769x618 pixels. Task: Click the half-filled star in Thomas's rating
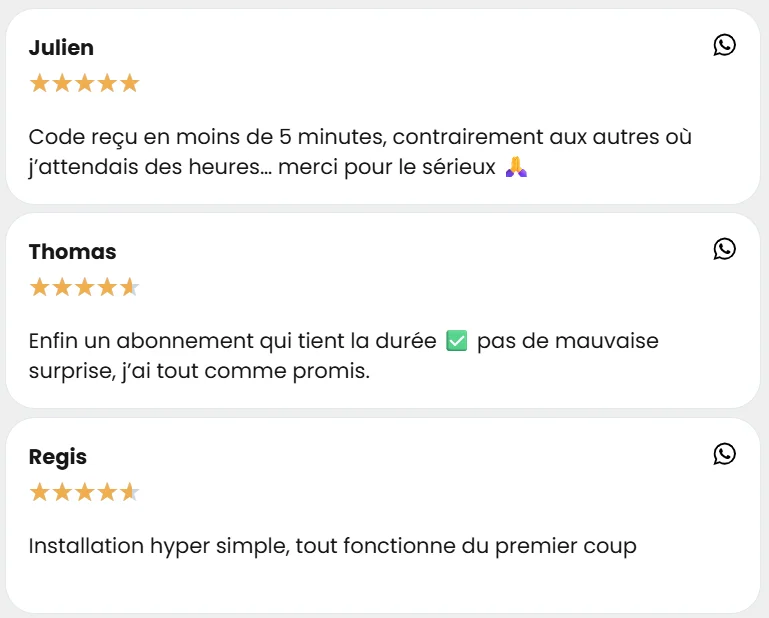tap(129, 288)
